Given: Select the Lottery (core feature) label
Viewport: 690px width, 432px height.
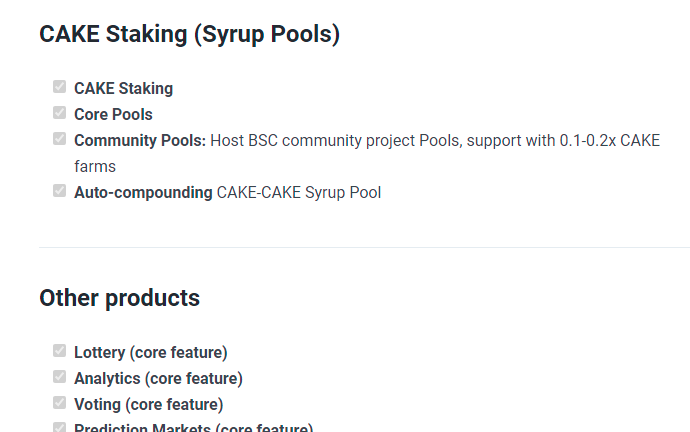Looking at the screenshot, I should click(x=150, y=352).
